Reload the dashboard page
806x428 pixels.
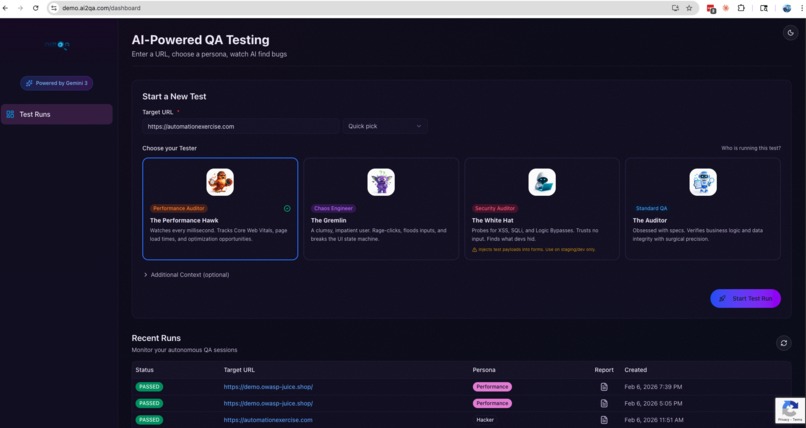tap(35, 8)
